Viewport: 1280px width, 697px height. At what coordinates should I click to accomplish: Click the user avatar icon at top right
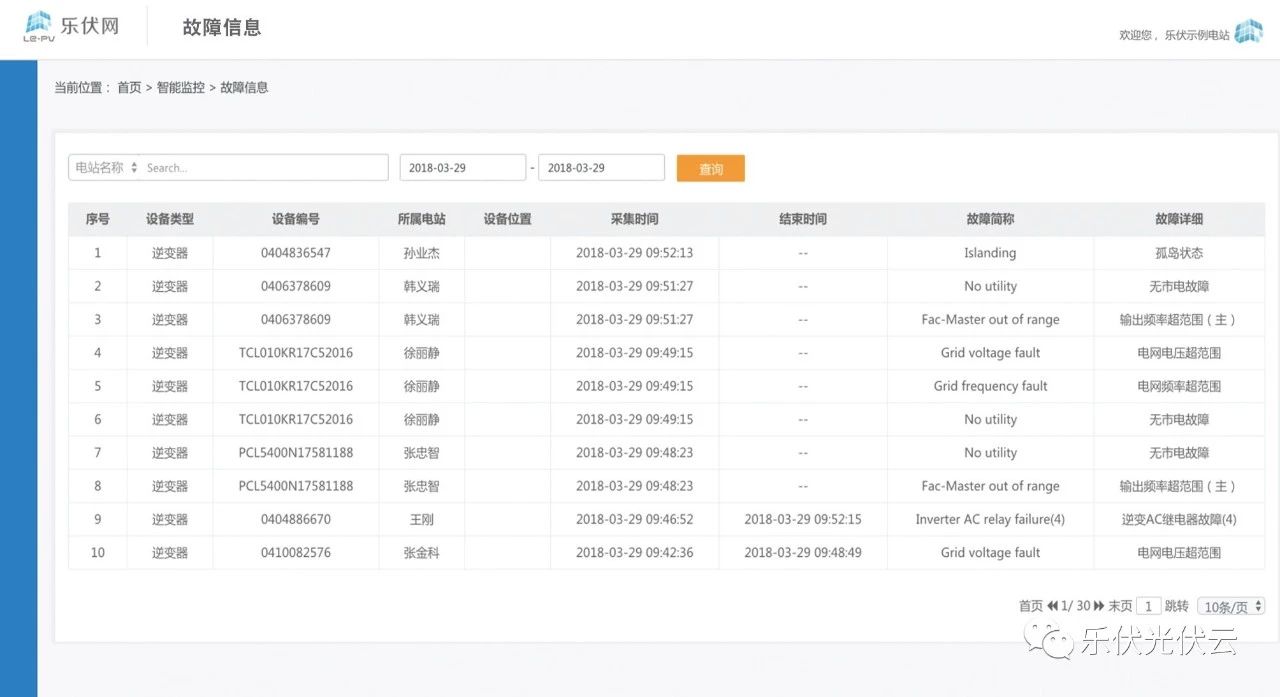click(x=1248, y=32)
